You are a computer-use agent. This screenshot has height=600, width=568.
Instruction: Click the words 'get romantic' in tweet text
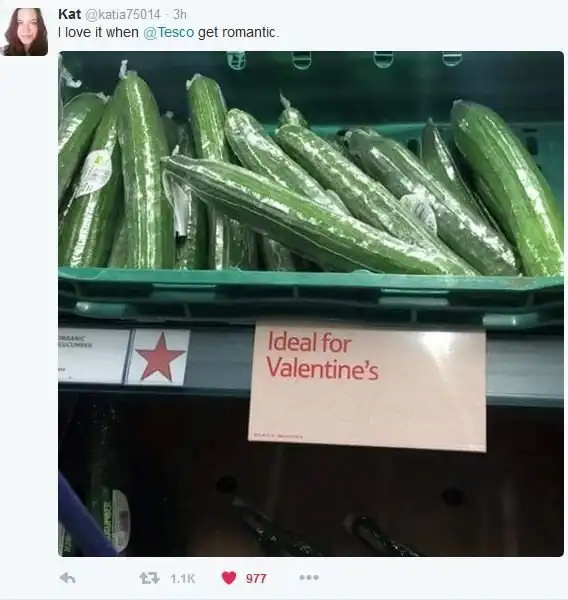236,33
